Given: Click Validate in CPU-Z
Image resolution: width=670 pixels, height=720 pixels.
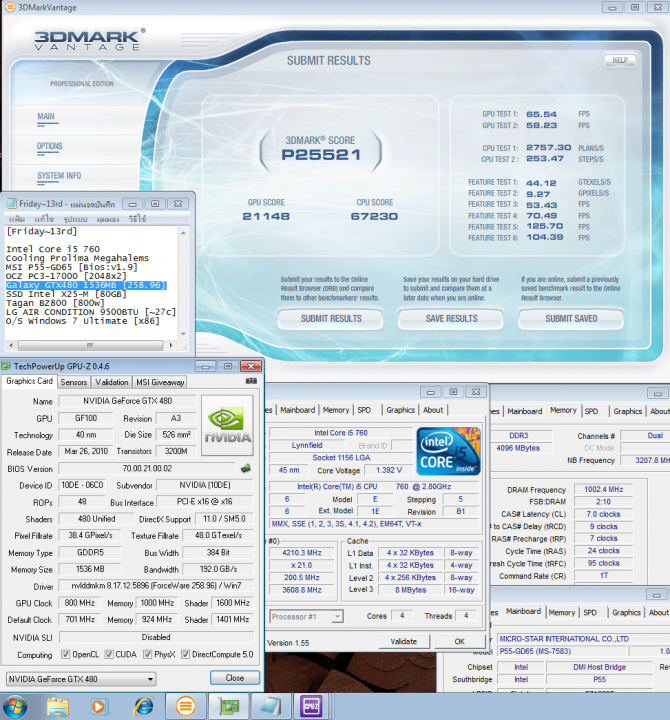Looking at the screenshot, I should [x=404, y=641].
